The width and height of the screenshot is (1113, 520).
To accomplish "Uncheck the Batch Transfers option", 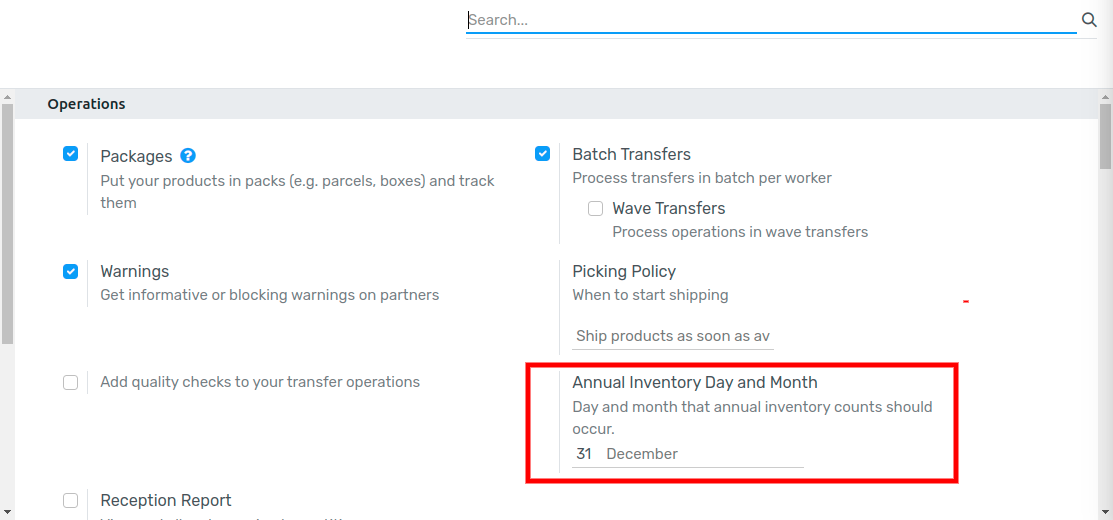I will coord(543,154).
